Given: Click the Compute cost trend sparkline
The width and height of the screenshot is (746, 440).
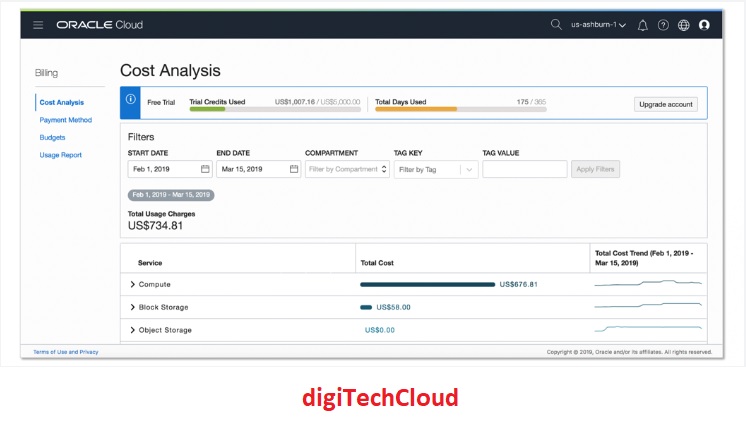Looking at the screenshot, I should point(648,284).
